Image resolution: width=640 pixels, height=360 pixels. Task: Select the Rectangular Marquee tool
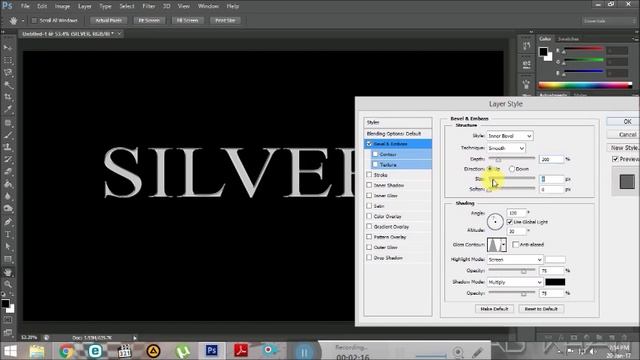[x=8, y=60]
